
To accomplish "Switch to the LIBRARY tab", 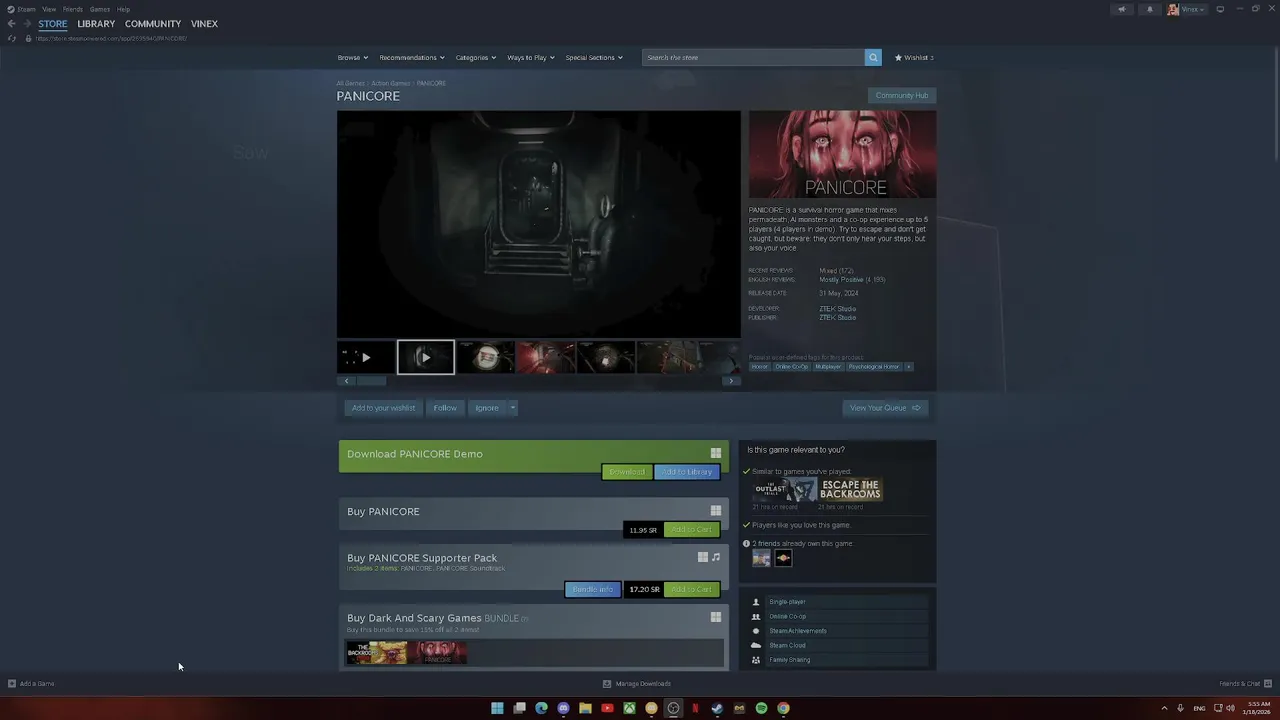I will click(96, 23).
